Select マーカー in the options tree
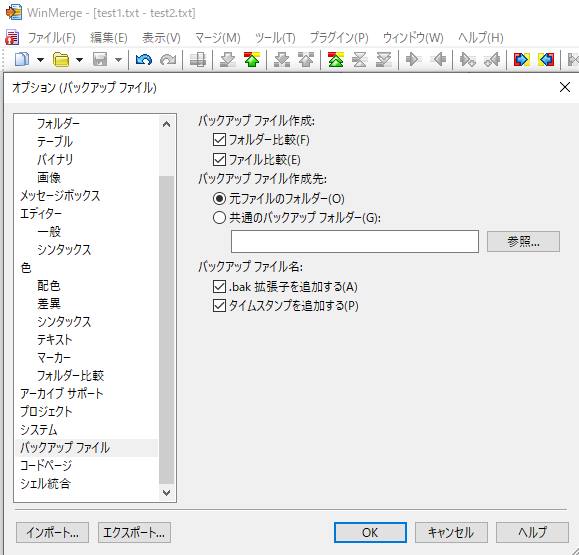 (x=54, y=358)
